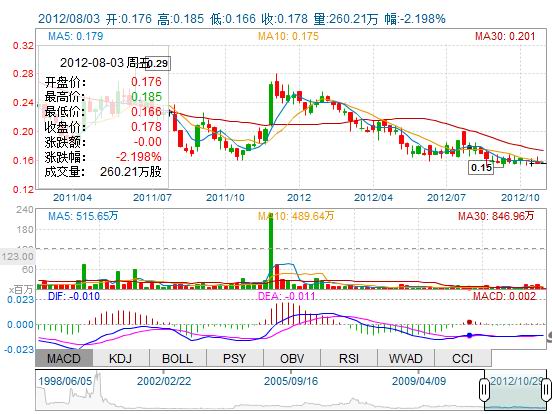
Task: Switch to the KDJ indicator tab
Action: 121,358
